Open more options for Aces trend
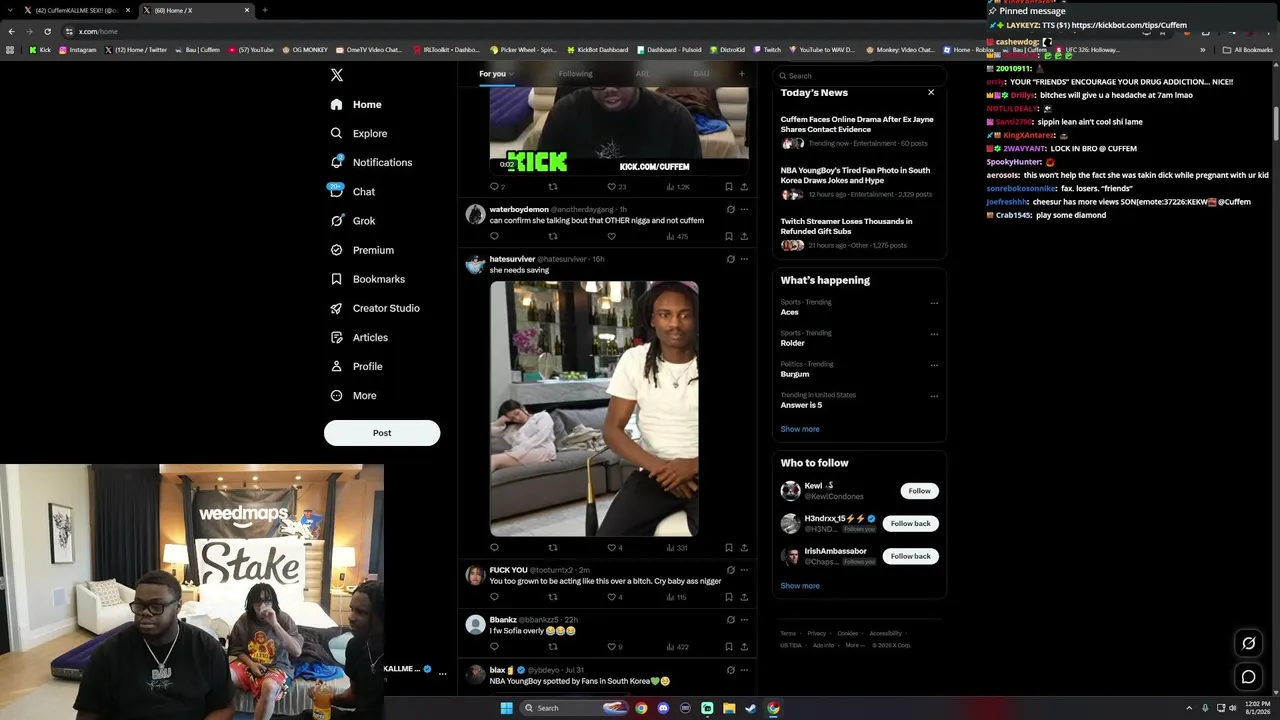Viewport: 1280px width, 720px height. pos(934,303)
